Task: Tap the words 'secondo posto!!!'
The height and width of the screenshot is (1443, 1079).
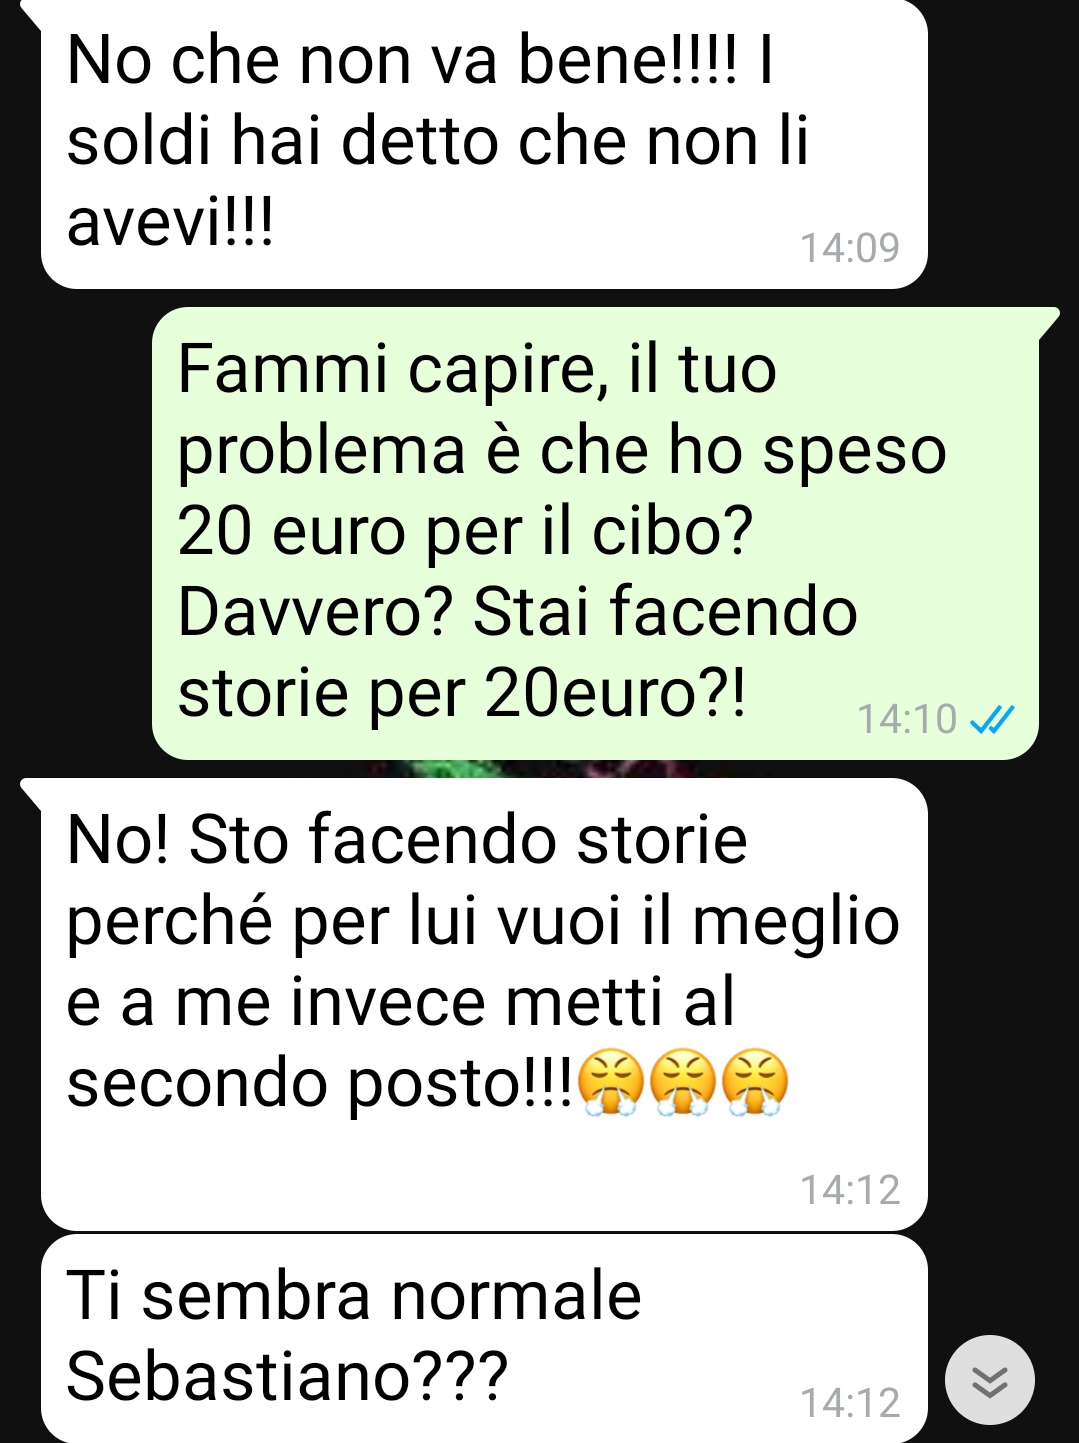Action: (320, 1084)
